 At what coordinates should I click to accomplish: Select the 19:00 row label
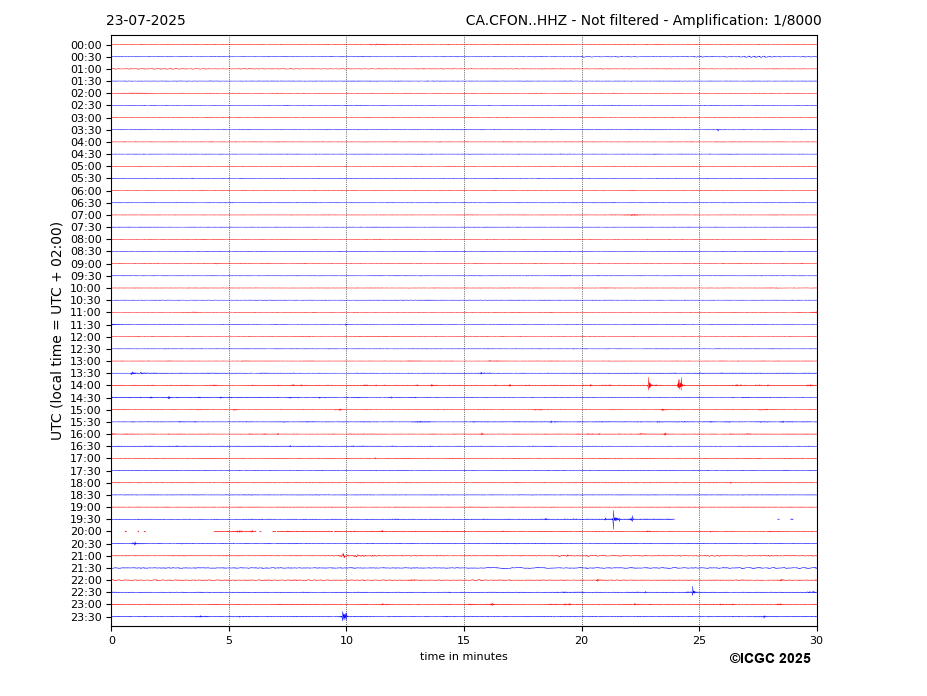86,508
